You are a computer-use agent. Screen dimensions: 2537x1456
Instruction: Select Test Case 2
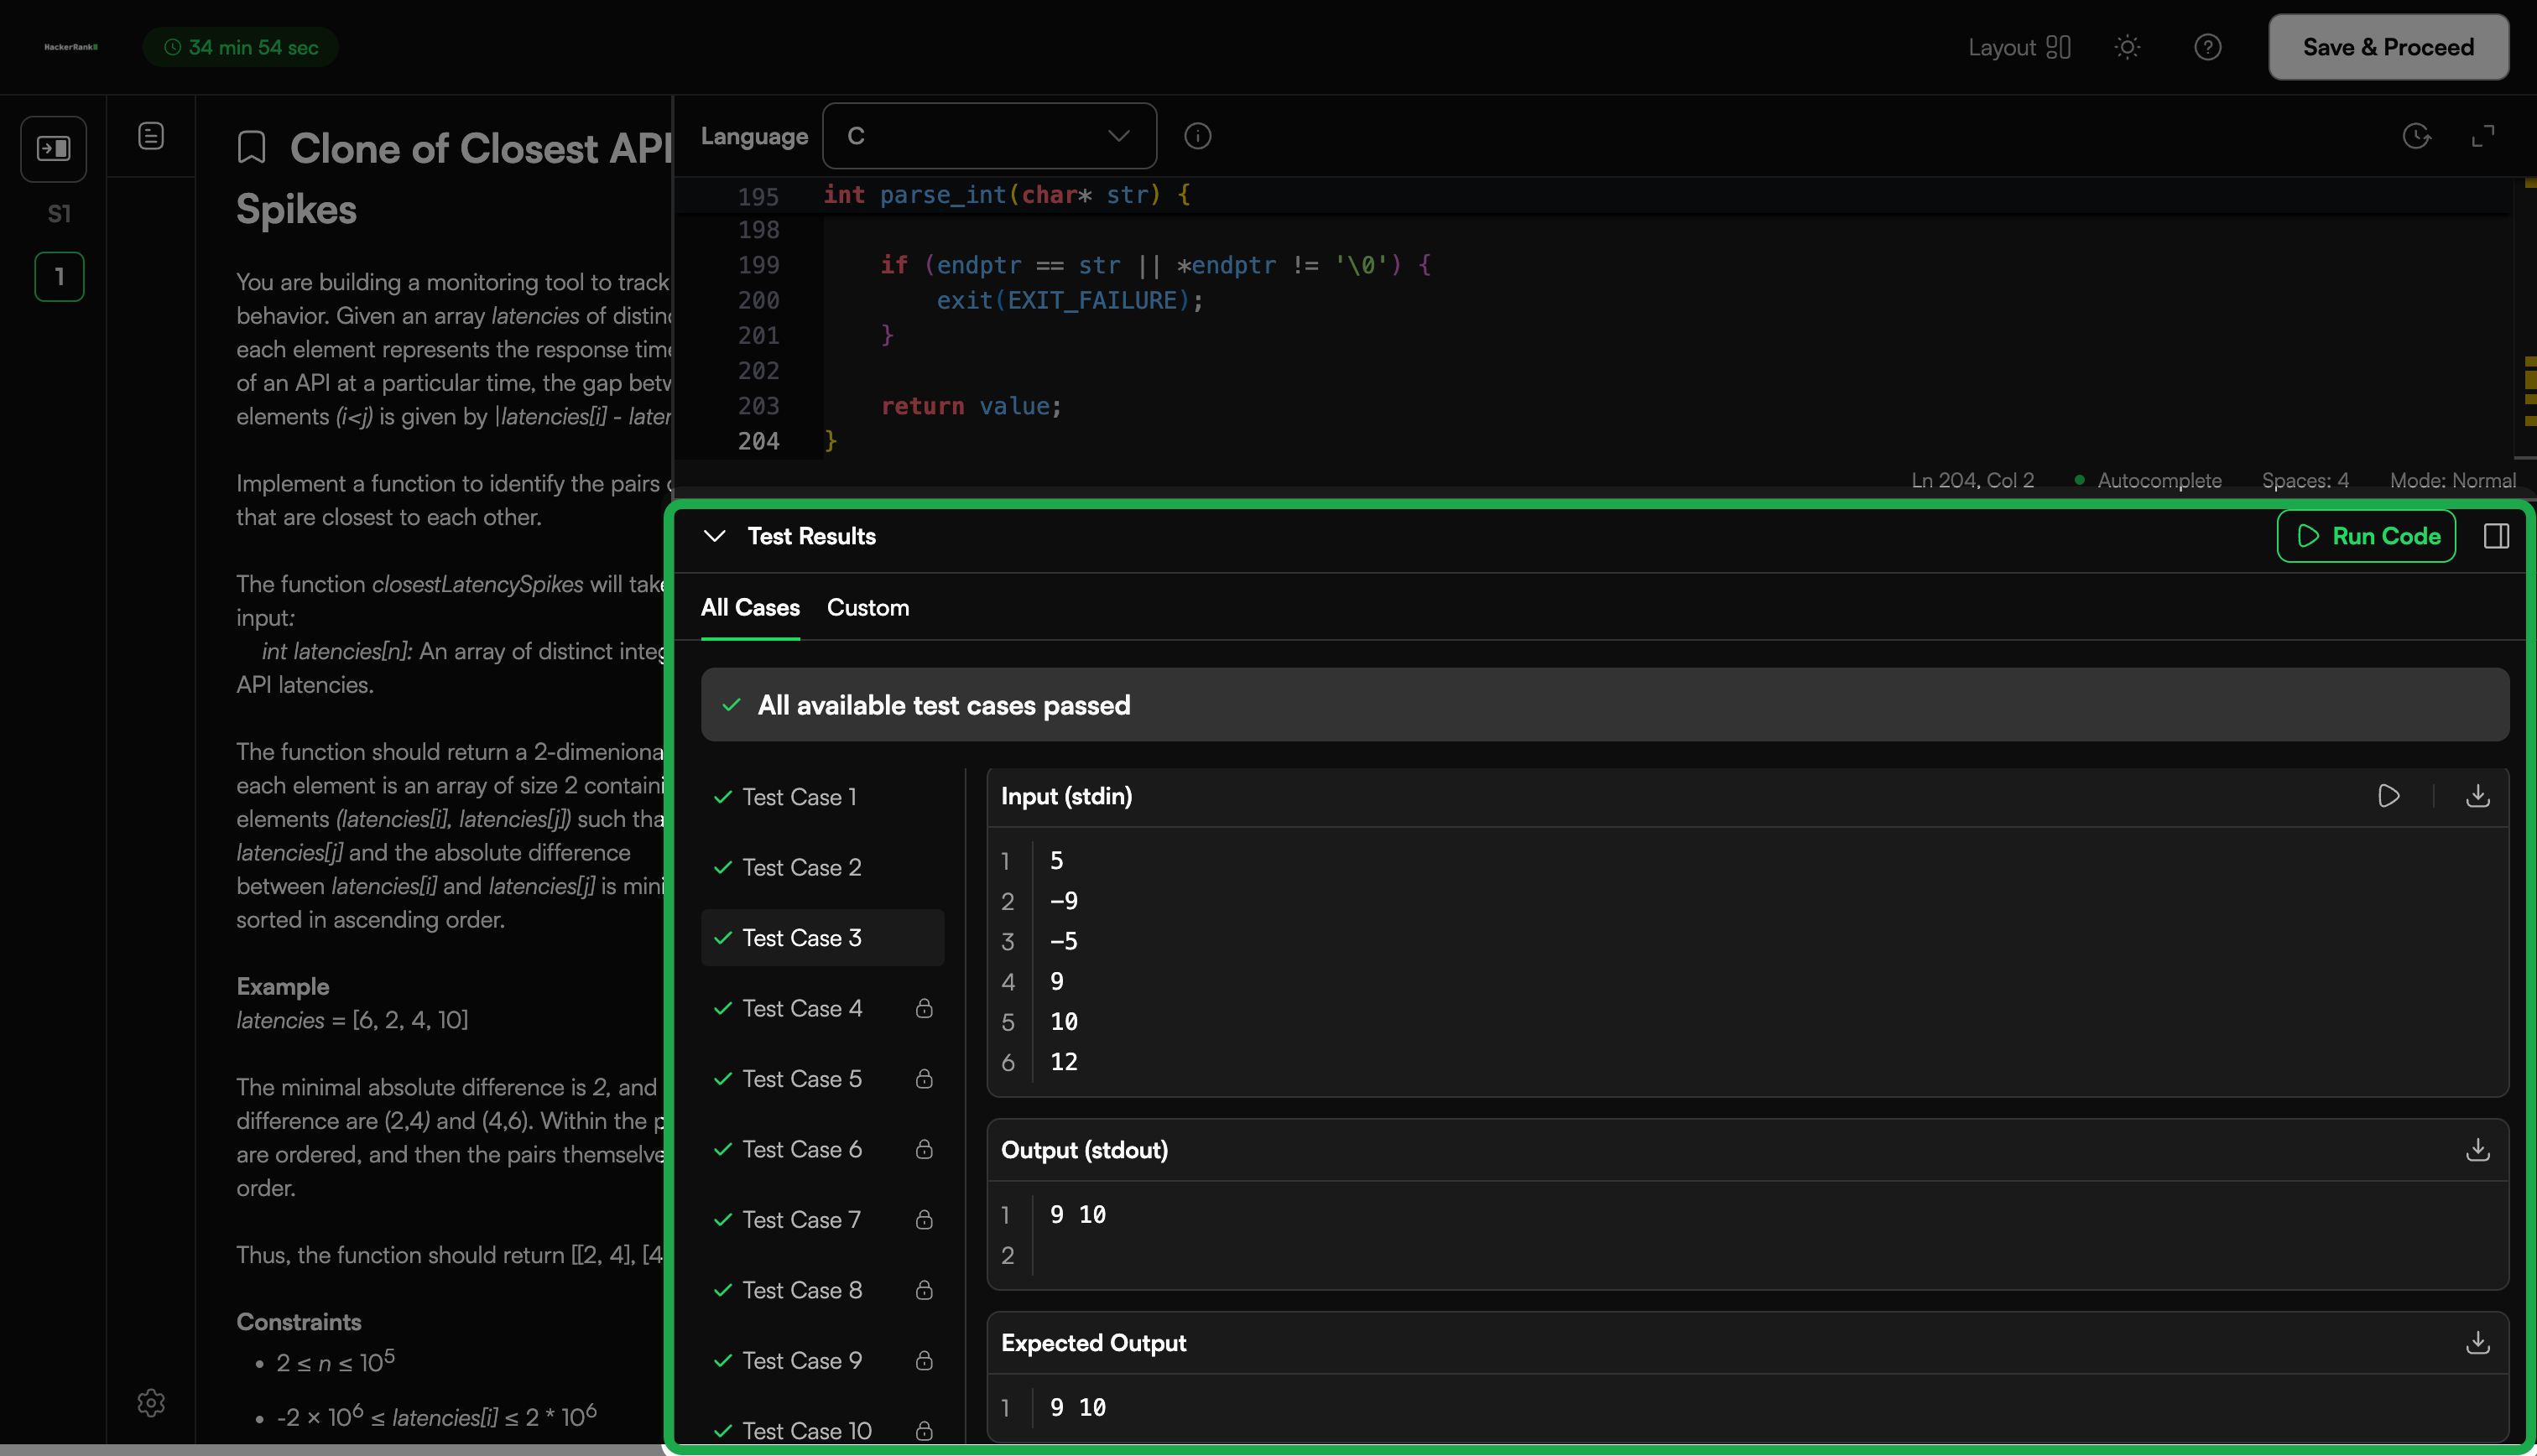(801, 867)
